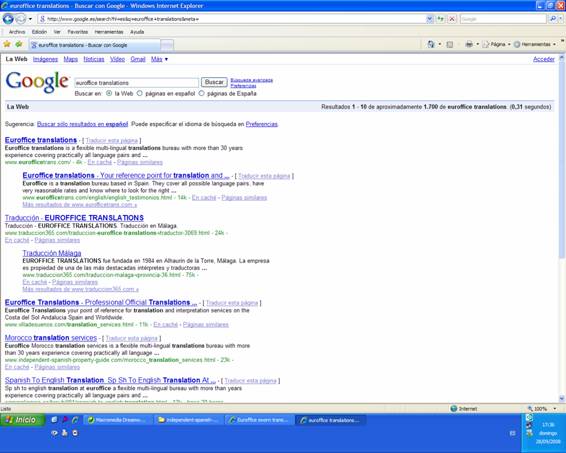The height and width of the screenshot is (453, 566).
Task: Click the Buscar button
Action: coord(214,82)
